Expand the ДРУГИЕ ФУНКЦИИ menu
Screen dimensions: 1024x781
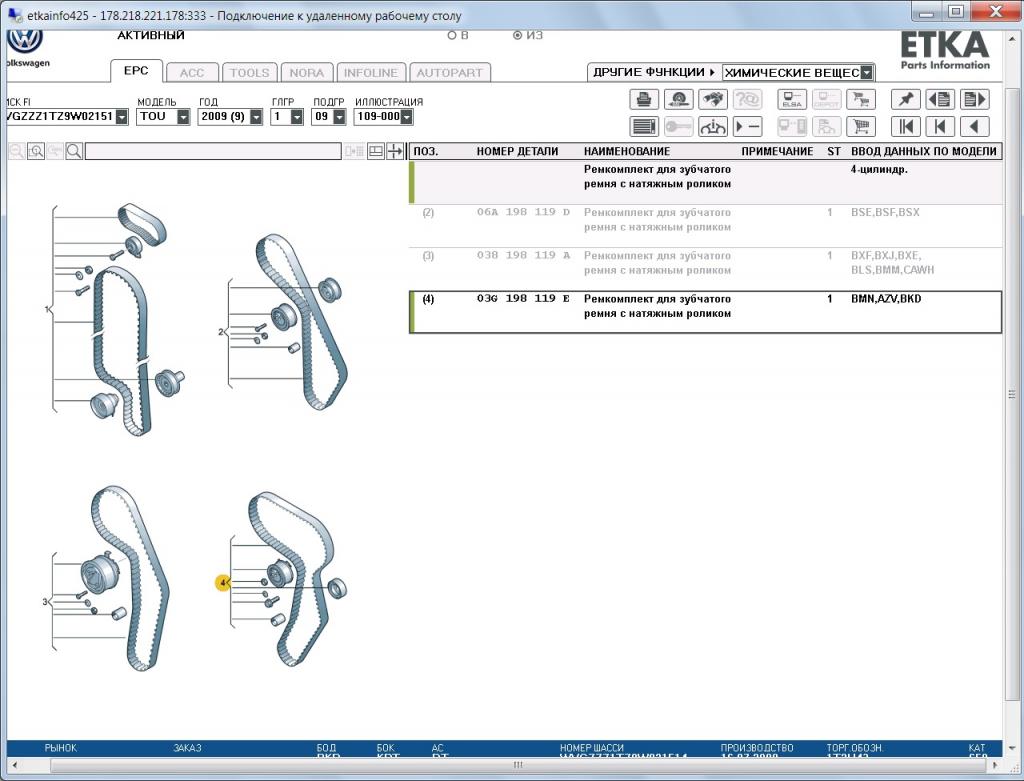click(x=654, y=72)
